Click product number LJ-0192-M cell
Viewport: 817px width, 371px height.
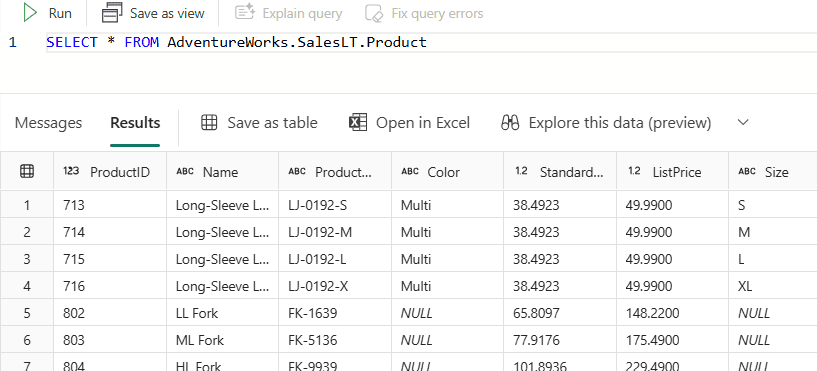coord(335,232)
